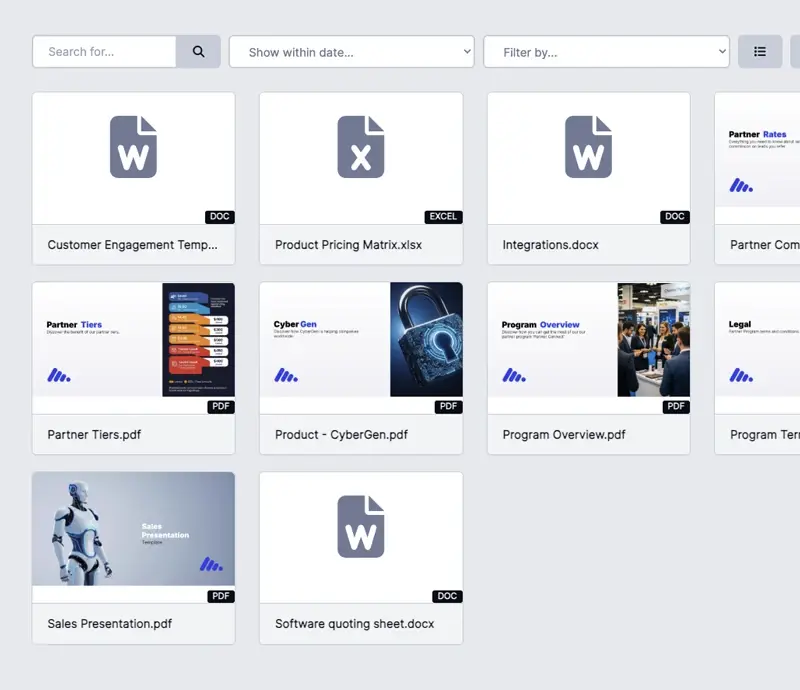
Task: Open Integrations.docx file name
Action: click(x=550, y=245)
